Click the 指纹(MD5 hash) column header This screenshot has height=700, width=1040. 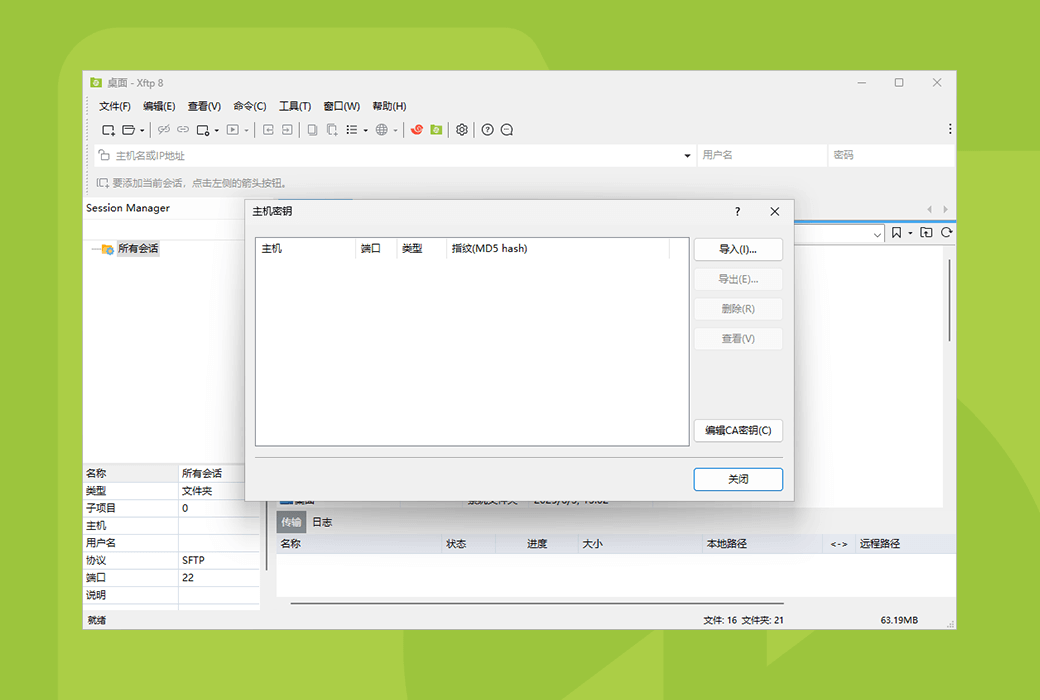pos(558,249)
